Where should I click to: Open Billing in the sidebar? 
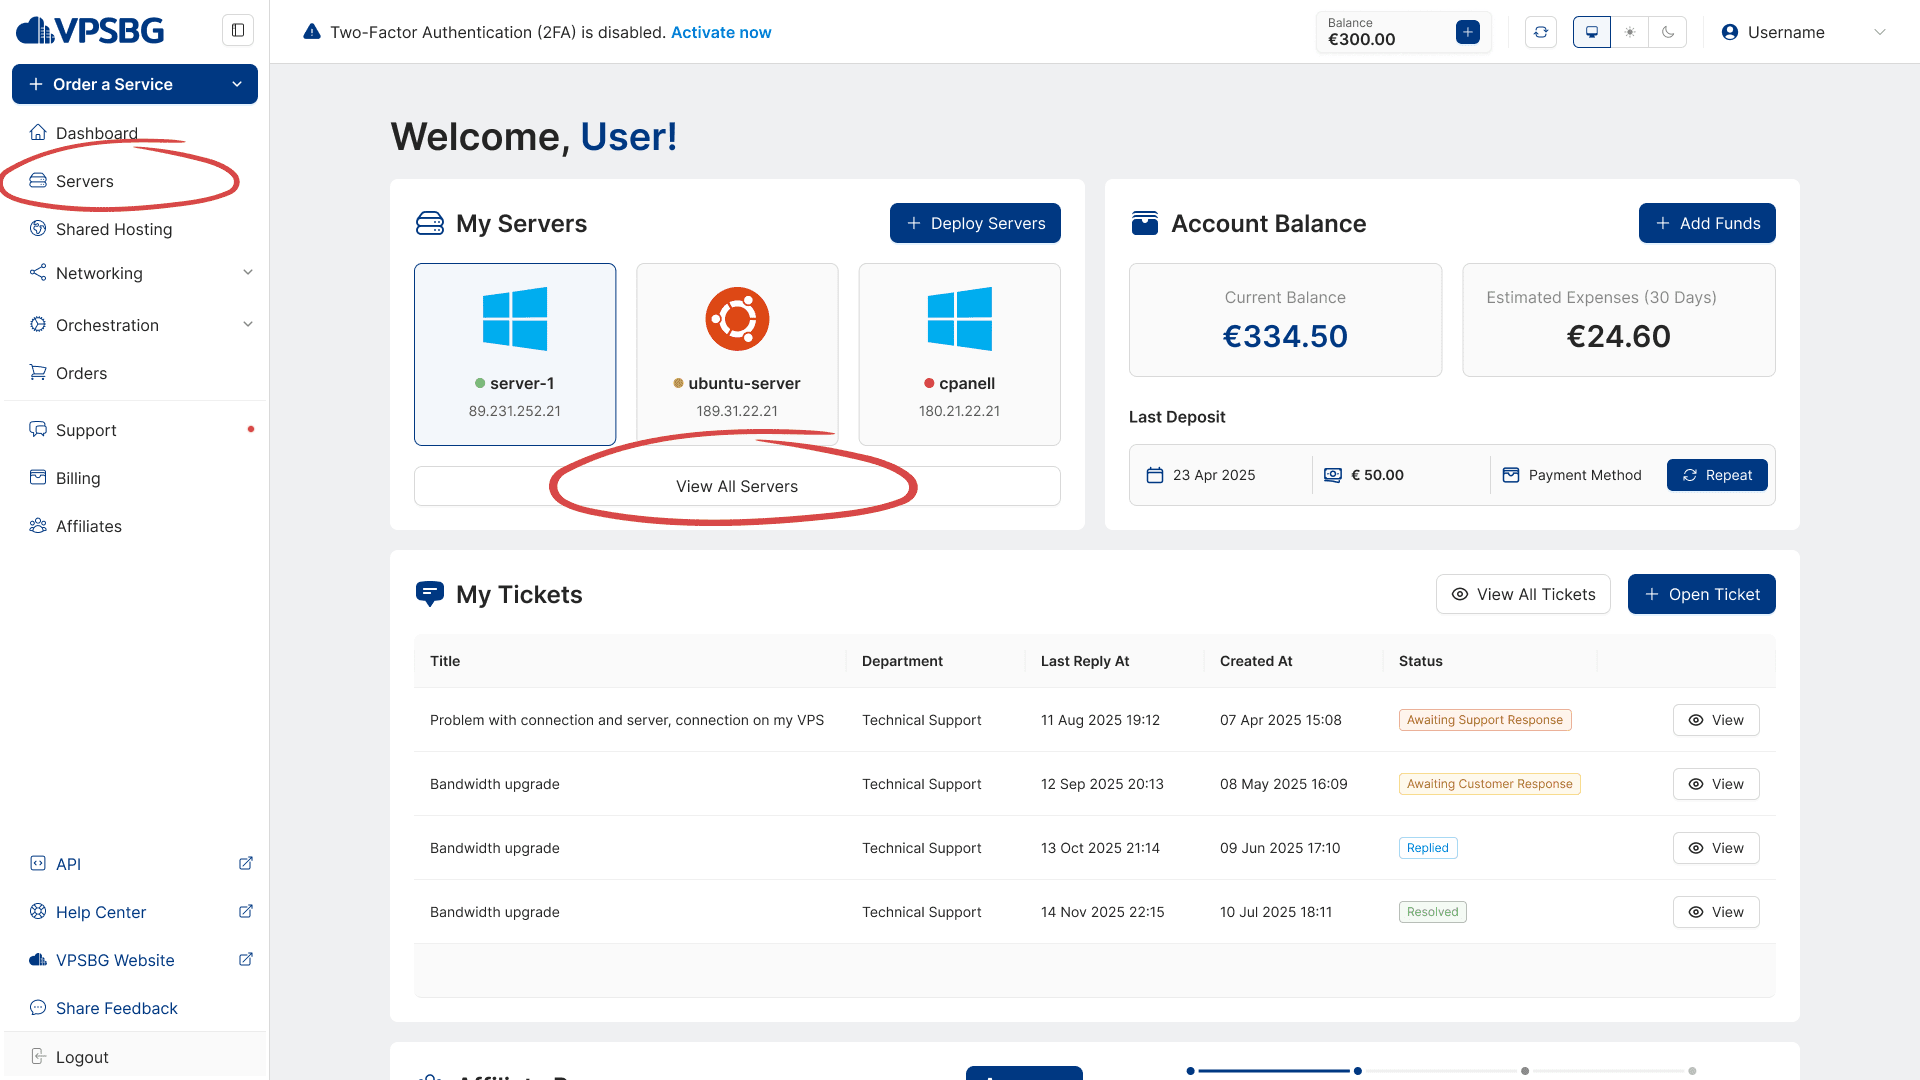pos(78,478)
